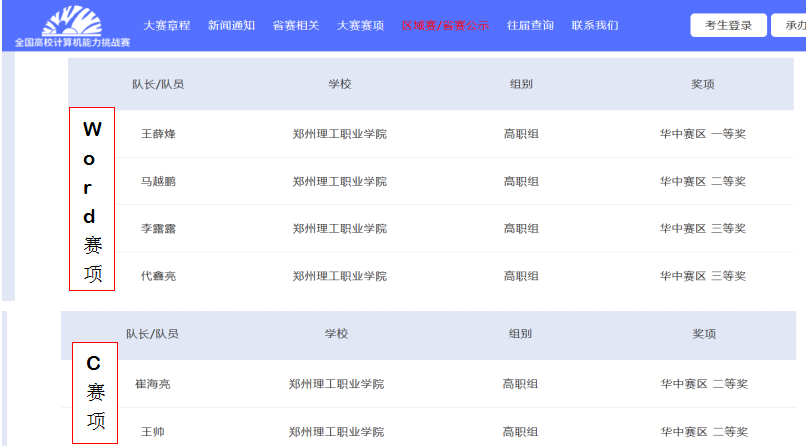Click the name 王帅 in bottom row
Image resolution: width=808 pixels, height=446 pixels.
[154, 432]
